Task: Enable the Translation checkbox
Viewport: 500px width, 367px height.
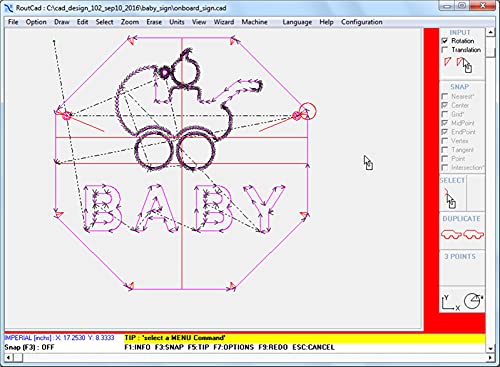Action: [445, 50]
